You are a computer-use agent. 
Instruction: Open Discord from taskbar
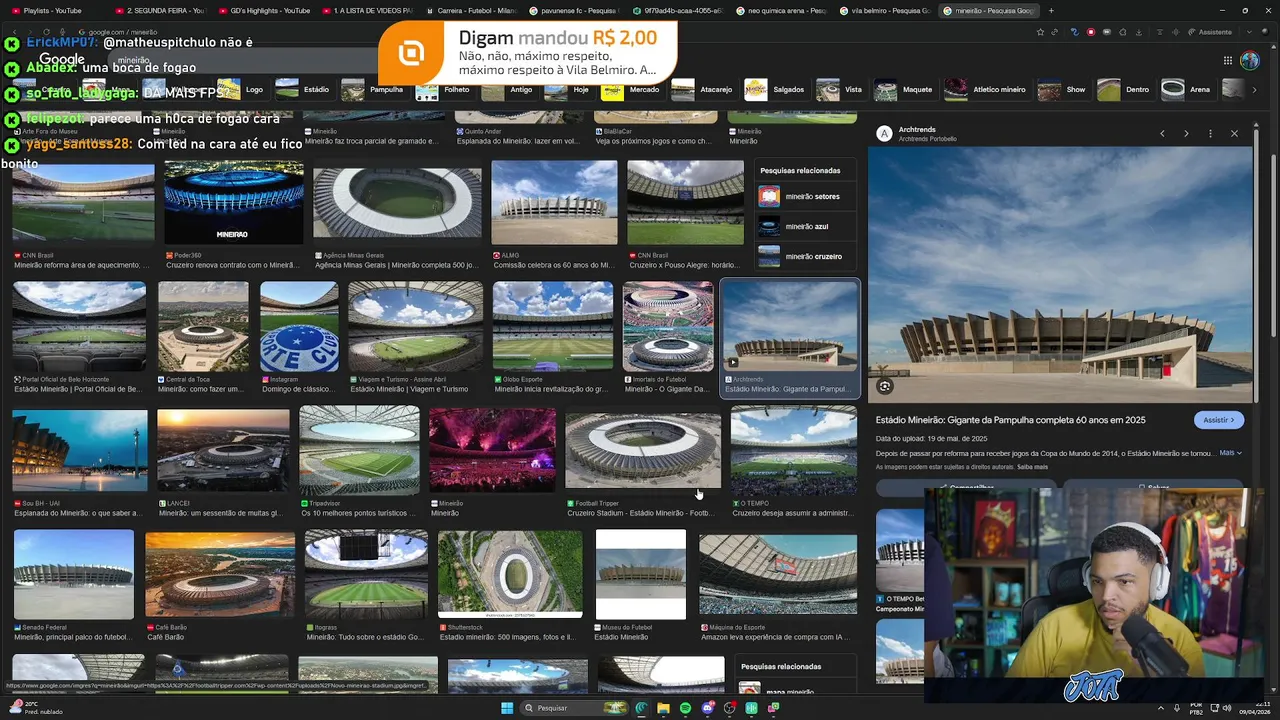coord(708,708)
